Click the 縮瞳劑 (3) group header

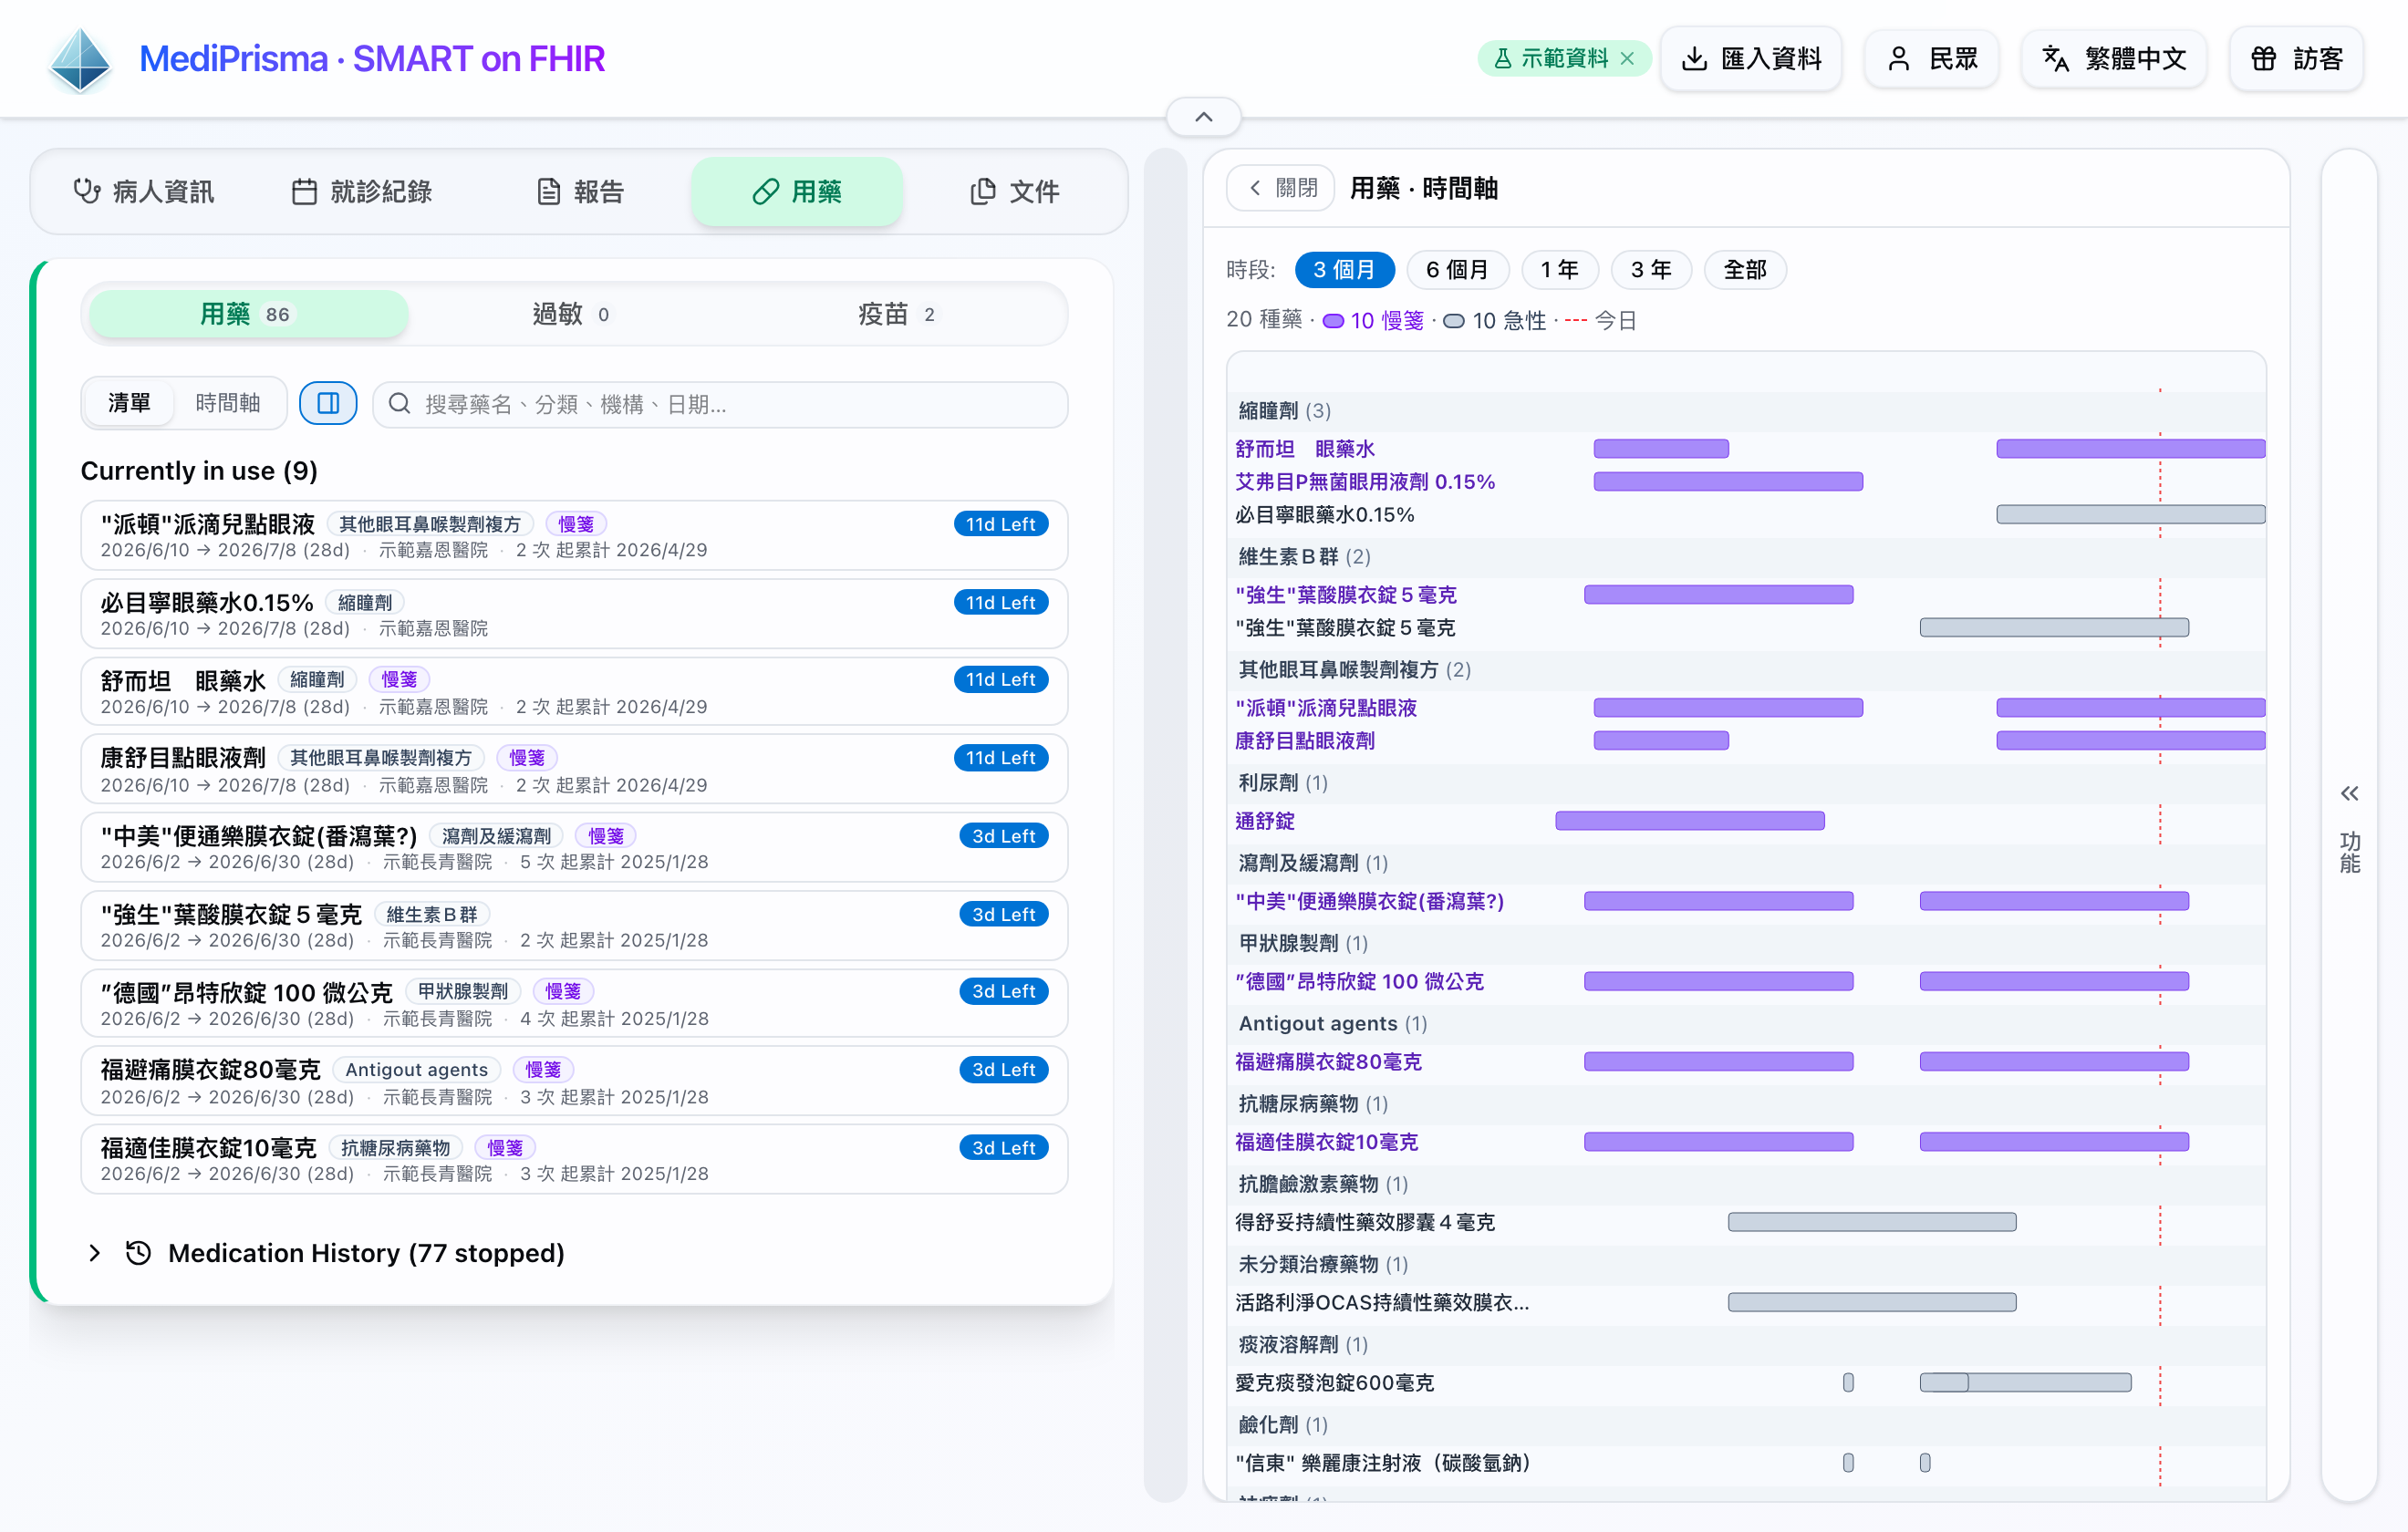1285,410
